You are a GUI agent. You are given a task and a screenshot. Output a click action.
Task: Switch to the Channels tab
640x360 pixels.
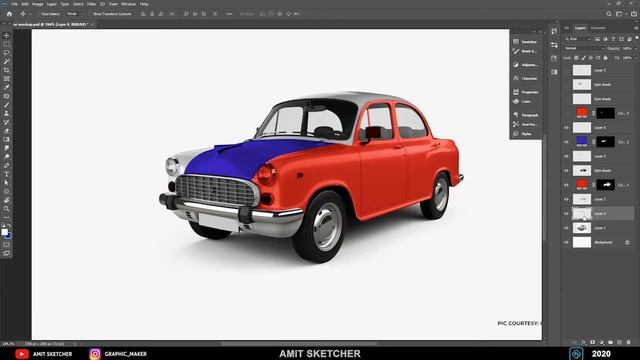coord(598,28)
